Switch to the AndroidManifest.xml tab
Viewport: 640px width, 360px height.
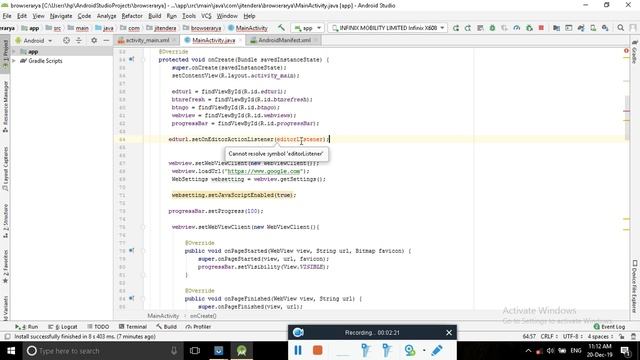click(284, 40)
